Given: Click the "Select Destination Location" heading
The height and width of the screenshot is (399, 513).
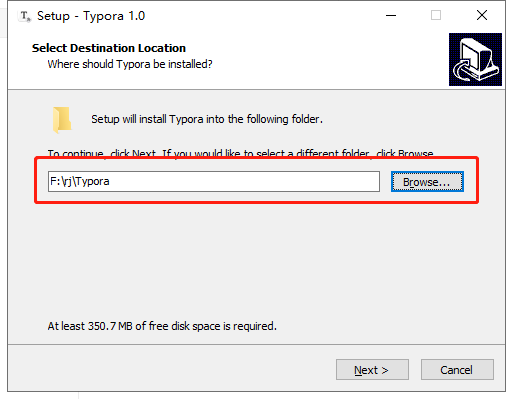Looking at the screenshot, I should click(109, 48).
